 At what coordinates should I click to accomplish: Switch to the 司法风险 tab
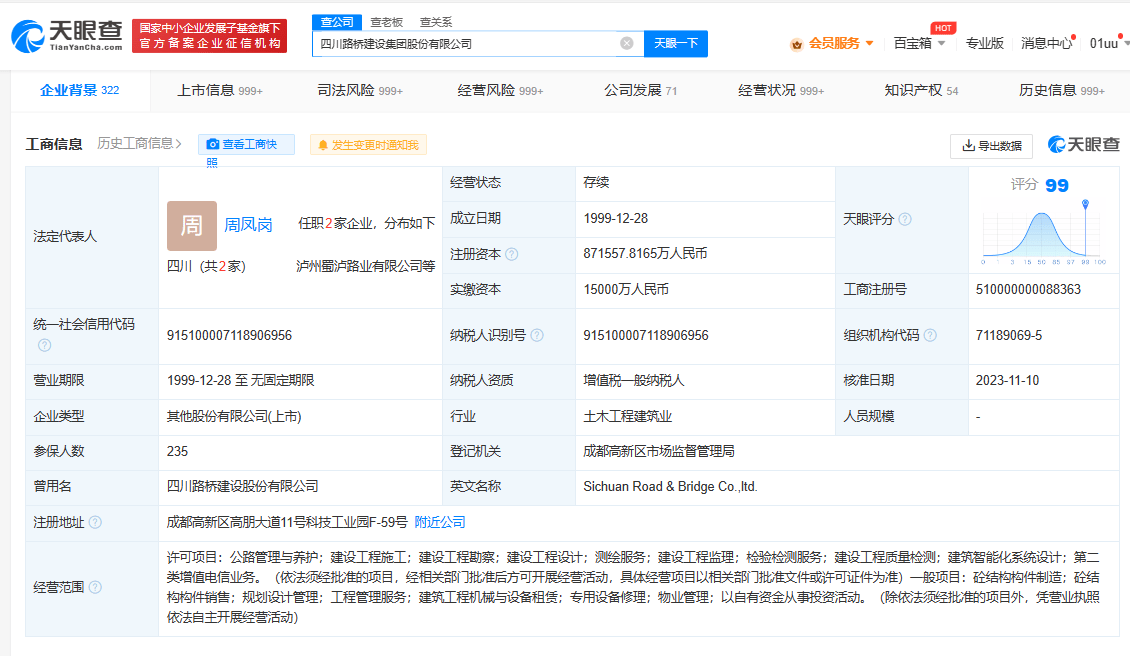[x=360, y=90]
